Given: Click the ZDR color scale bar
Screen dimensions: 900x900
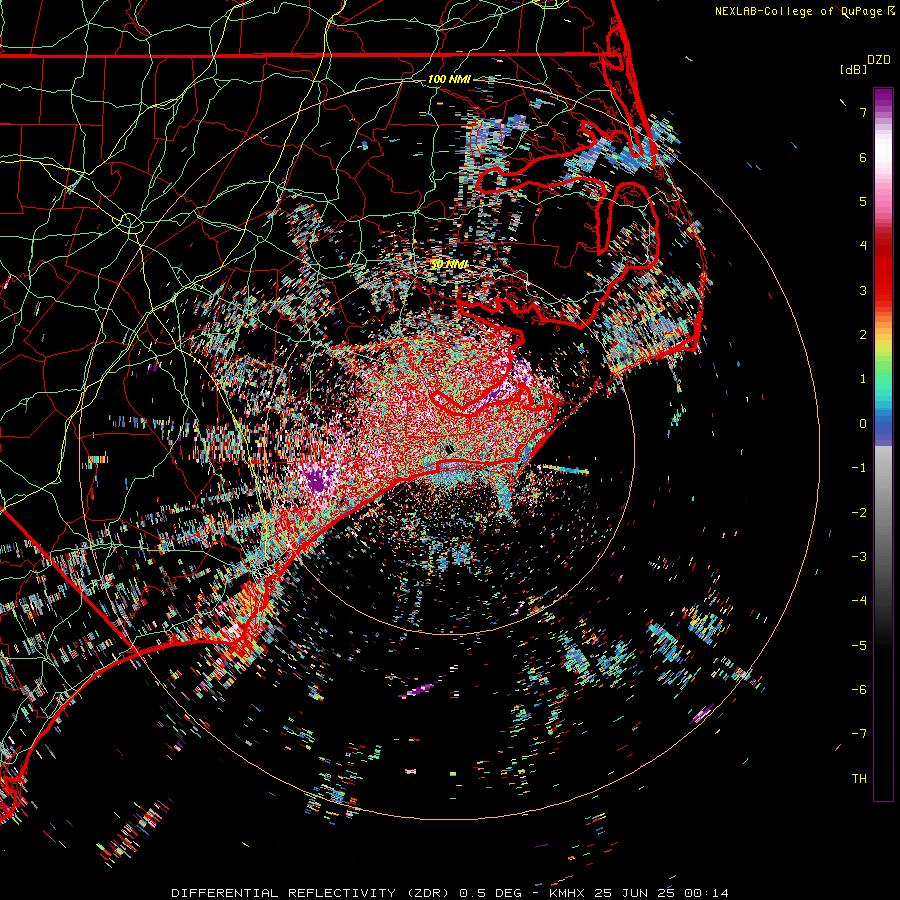Looking at the screenshot, I should 883,444.
